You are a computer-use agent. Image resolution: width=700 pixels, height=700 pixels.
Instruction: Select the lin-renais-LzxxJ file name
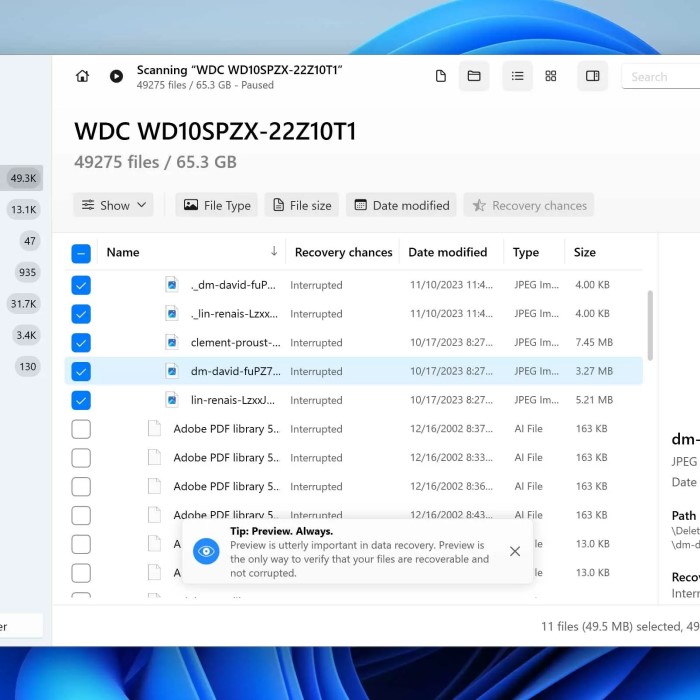click(233, 400)
